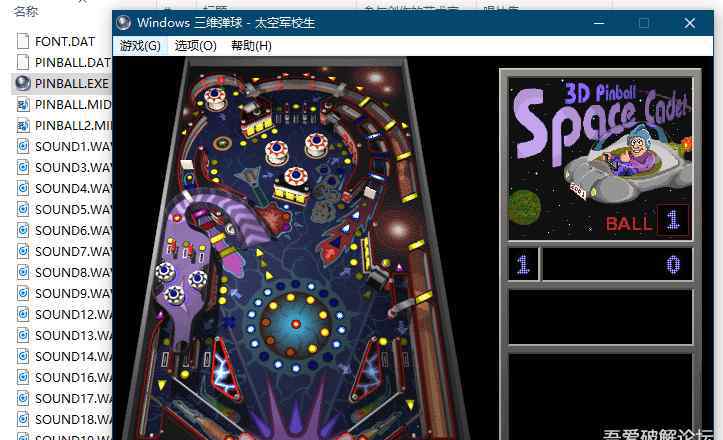Select the SOUND7.WAV file icon
The image size is (723, 440).
pos(23,251)
